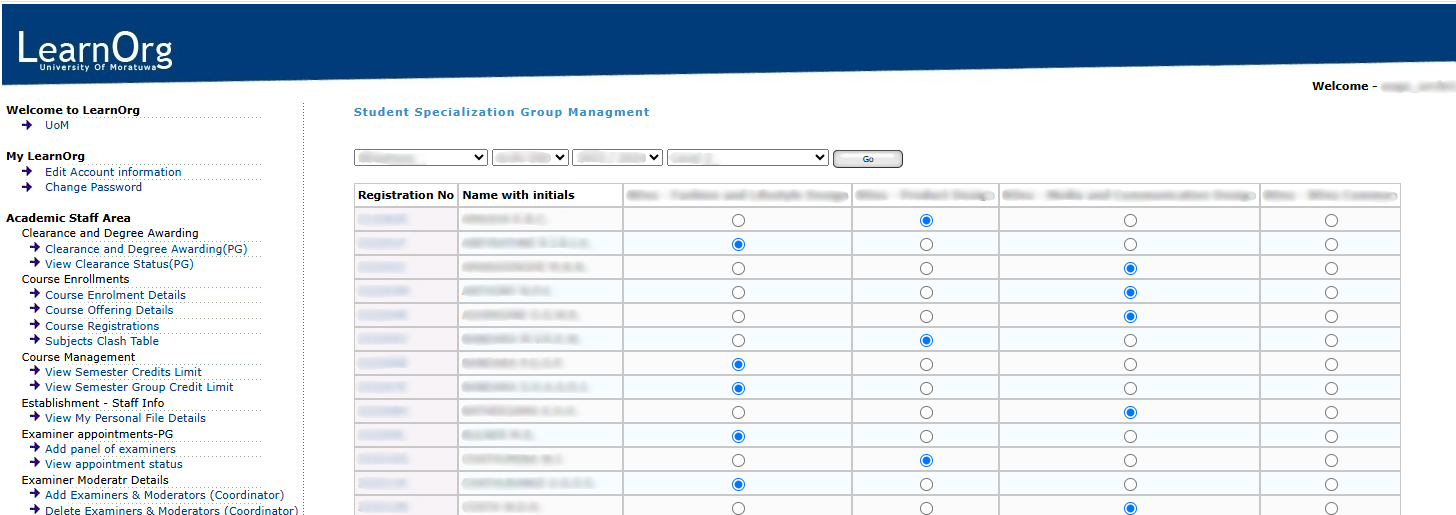1456x515 pixels.
Task: Click Examiner appointments-PG section label
Action: point(98,434)
